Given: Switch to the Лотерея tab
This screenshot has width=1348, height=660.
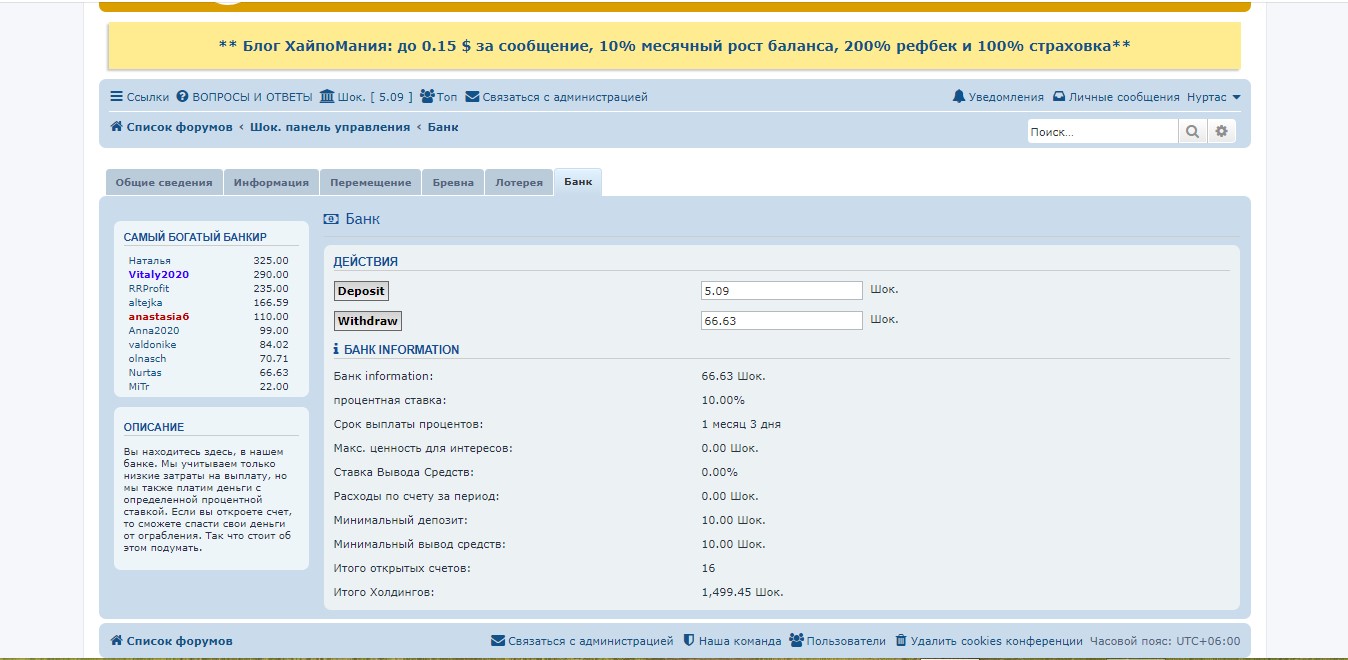Looking at the screenshot, I should (519, 183).
